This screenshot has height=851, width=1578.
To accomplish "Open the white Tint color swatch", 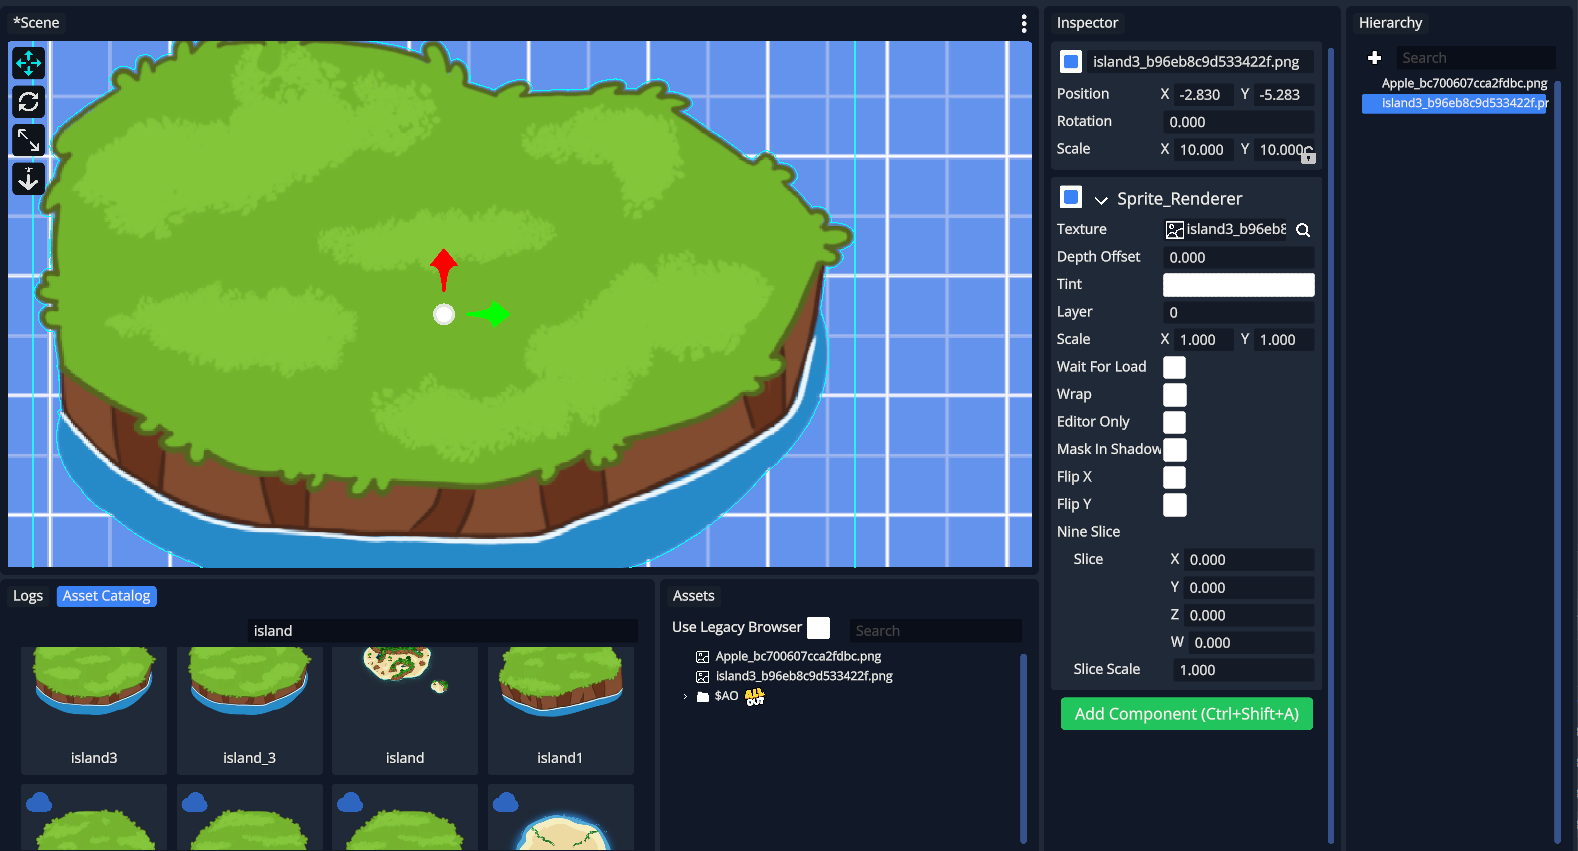I will 1238,285.
